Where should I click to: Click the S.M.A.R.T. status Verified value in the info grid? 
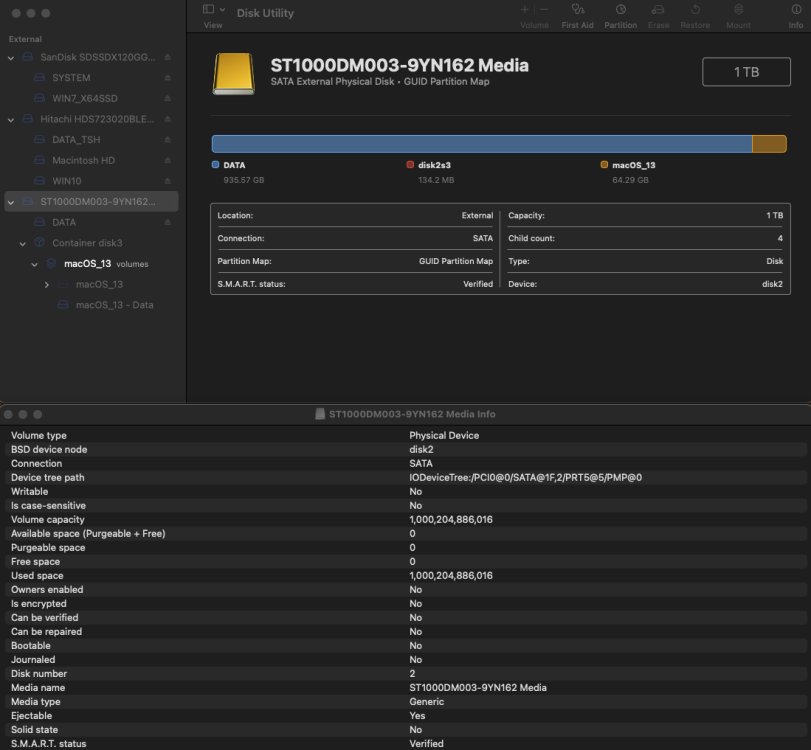coord(478,284)
